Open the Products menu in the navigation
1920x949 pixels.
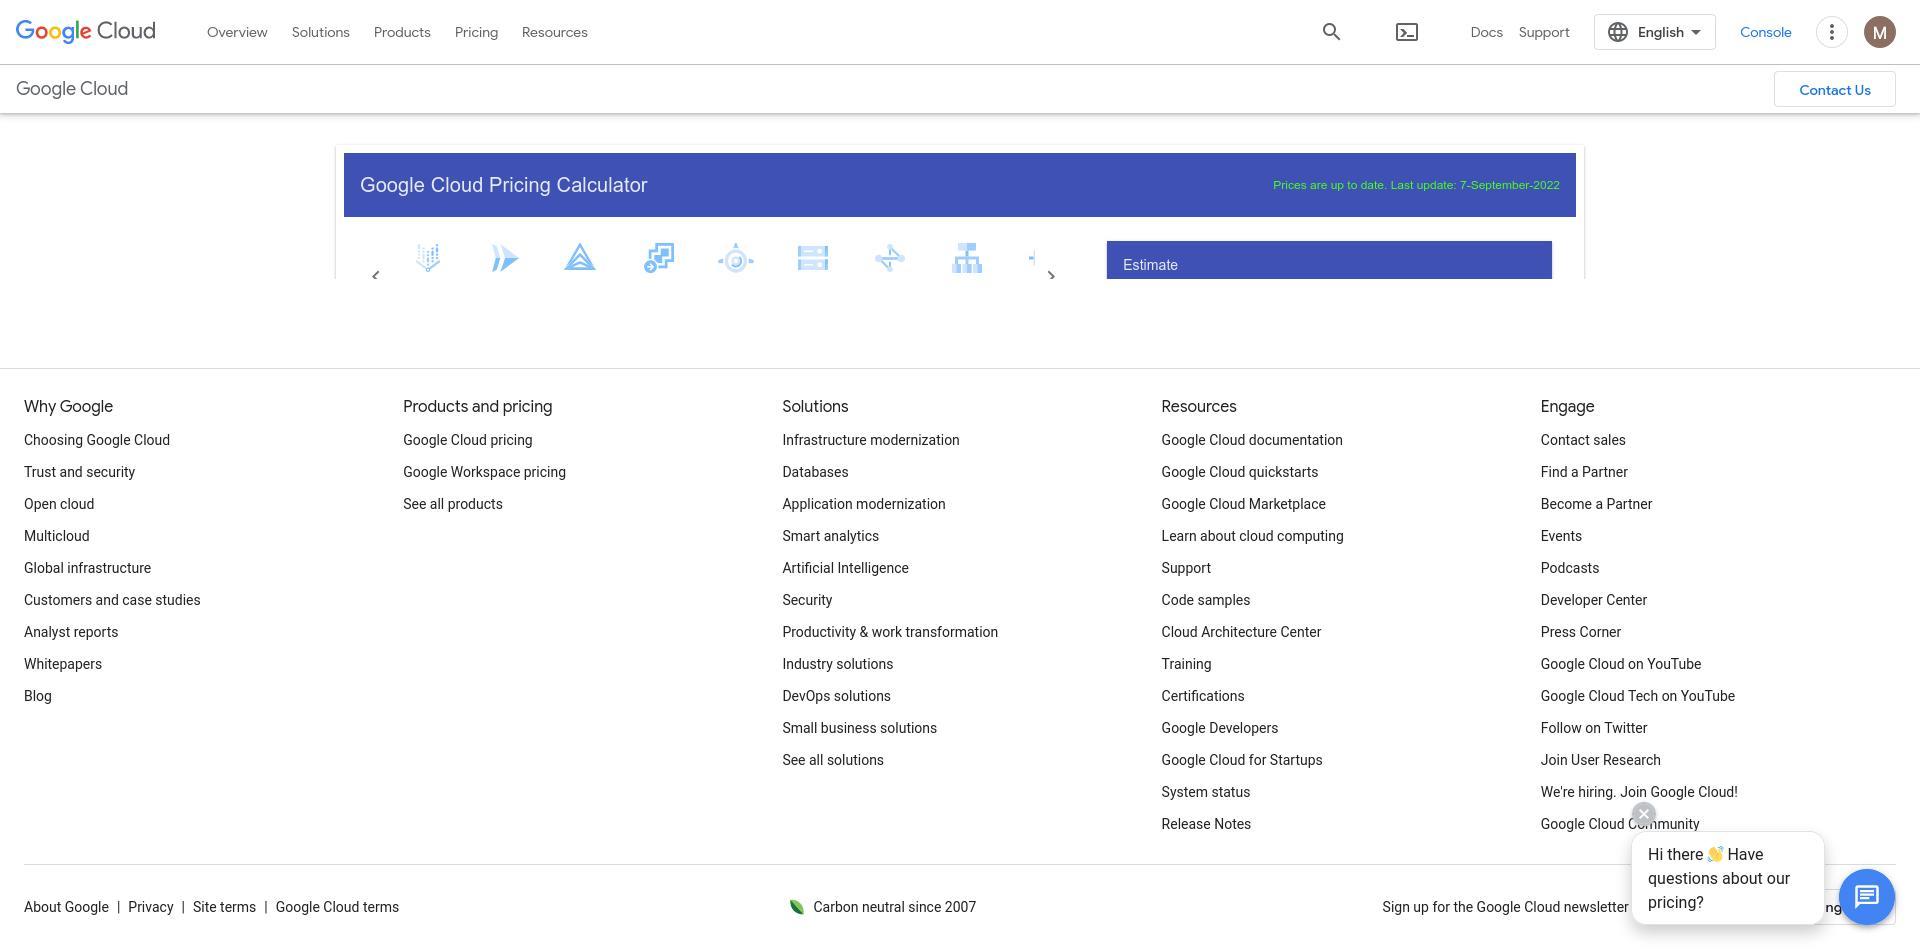(402, 31)
